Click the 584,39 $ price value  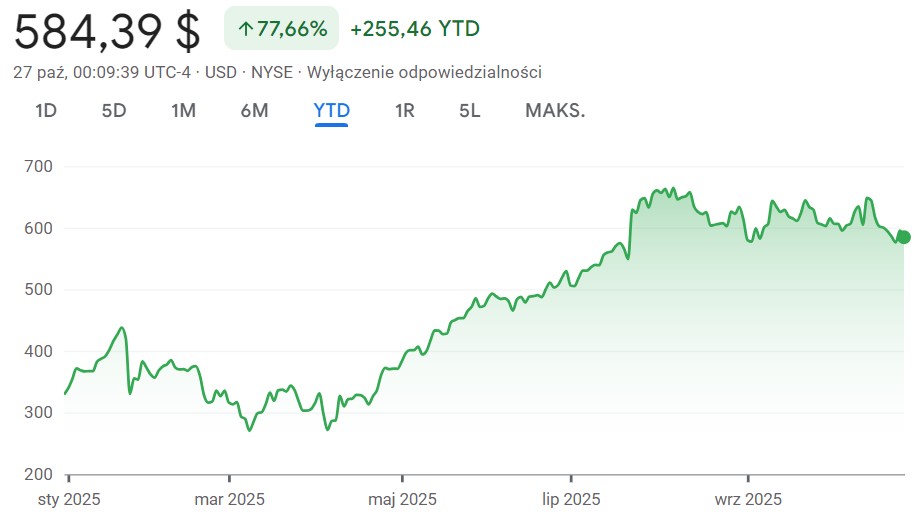pos(107,31)
